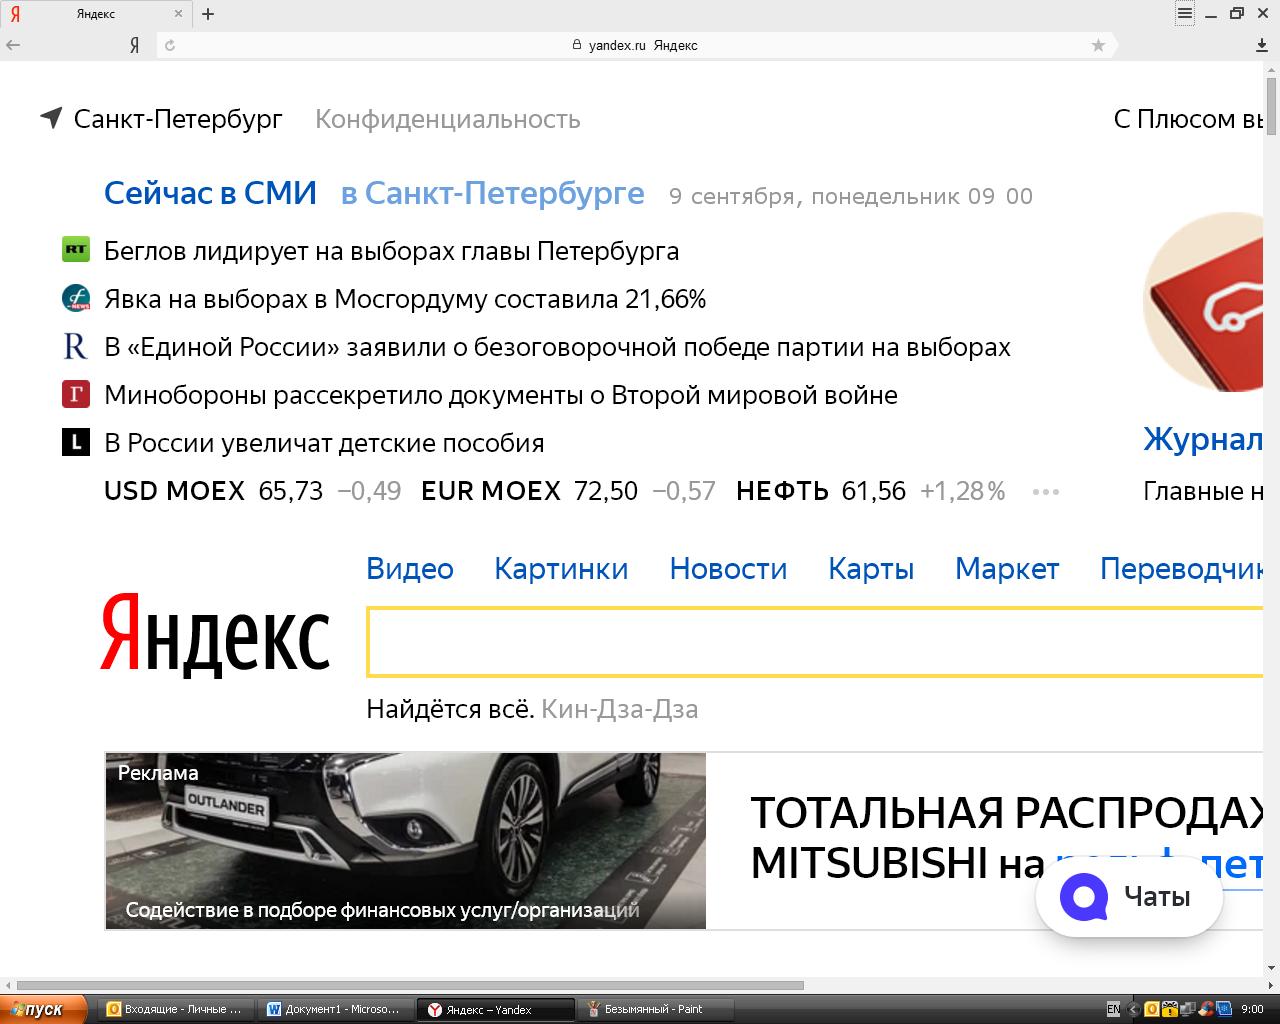
Task: Click the Яндекс logo
Action: click(215, 634)
